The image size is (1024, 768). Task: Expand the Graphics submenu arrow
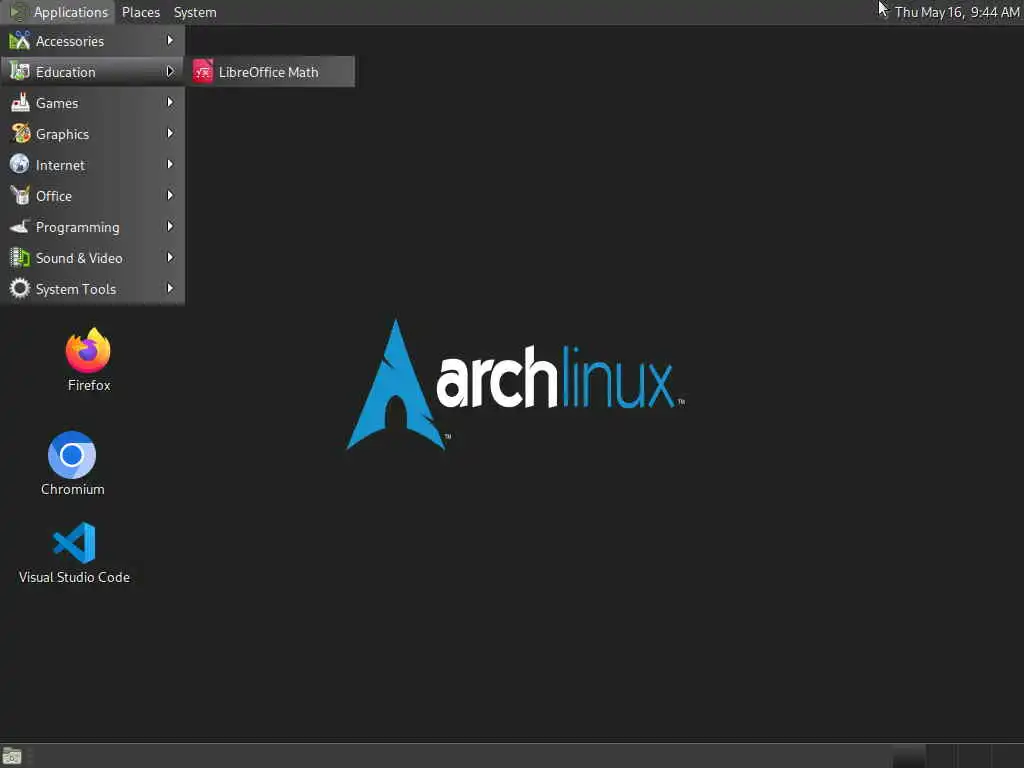(170, 133)
